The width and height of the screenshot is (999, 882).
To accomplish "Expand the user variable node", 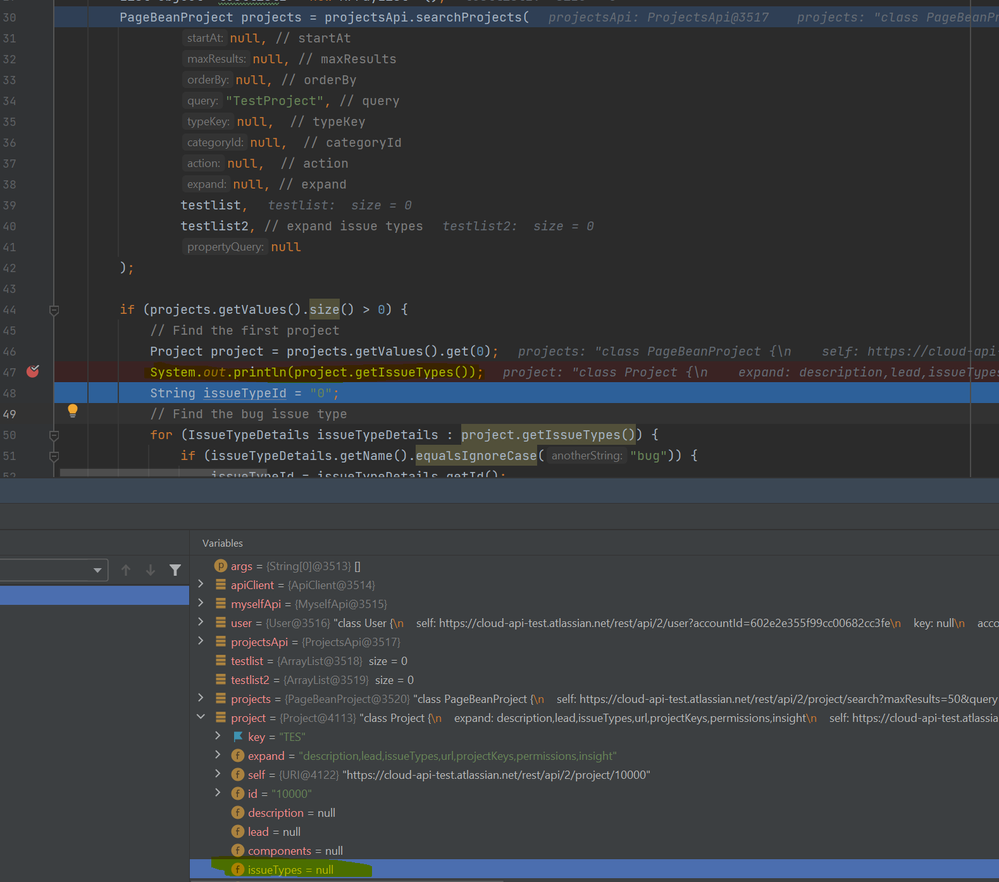I will pyautogui.click(x=201, y=622).
